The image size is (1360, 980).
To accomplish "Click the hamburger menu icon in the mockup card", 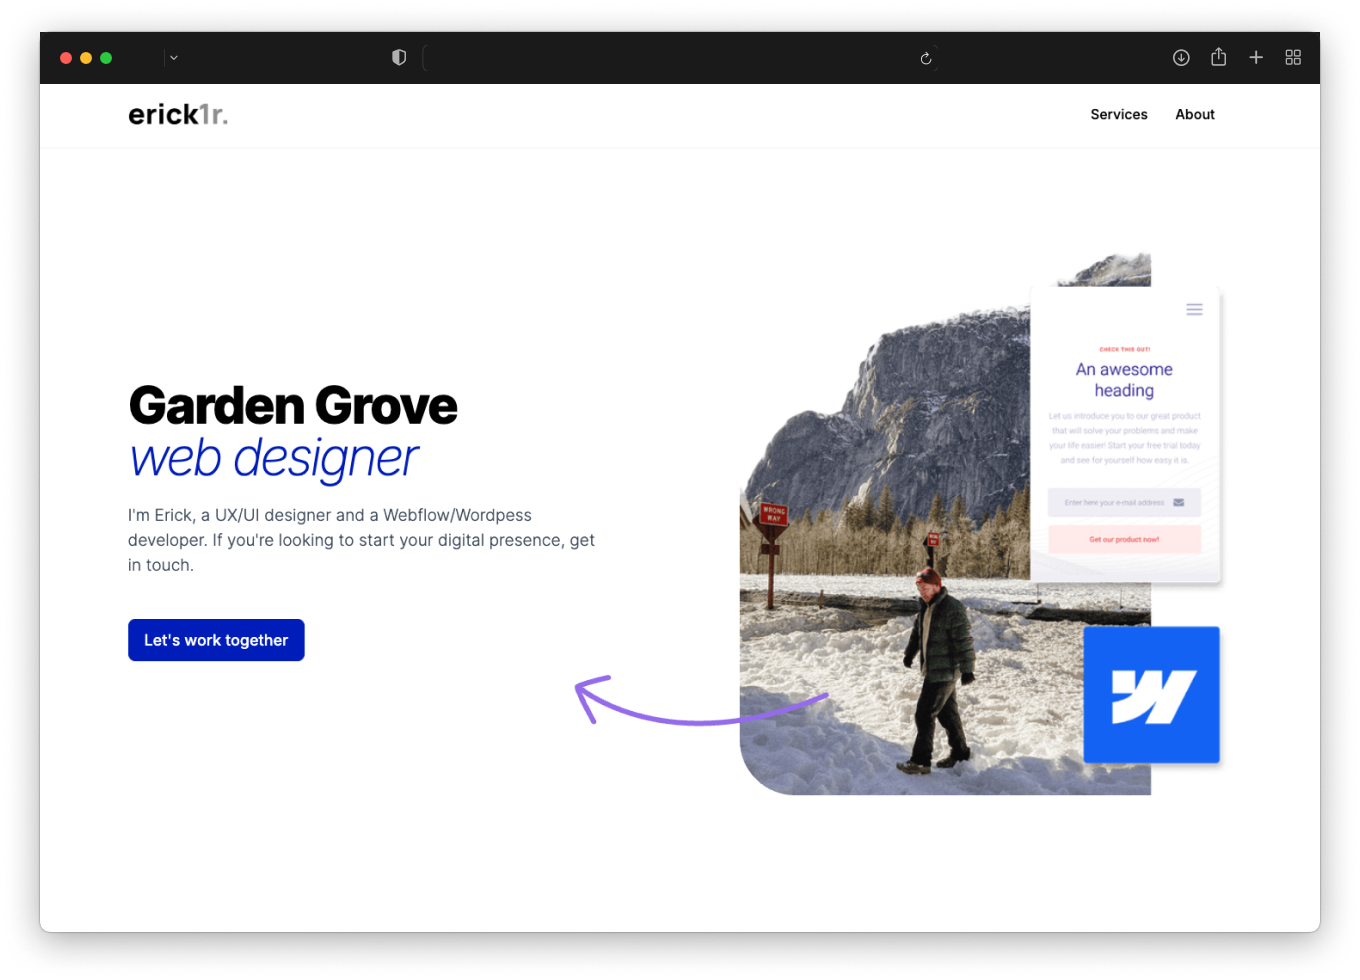I will (1194, 309).
